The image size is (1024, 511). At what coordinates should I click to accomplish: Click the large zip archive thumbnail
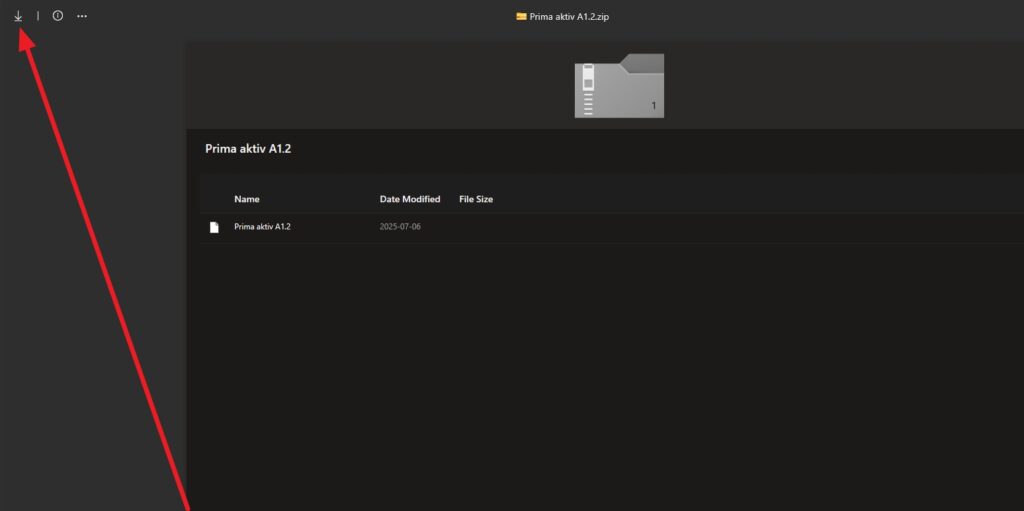click(619, 86)
